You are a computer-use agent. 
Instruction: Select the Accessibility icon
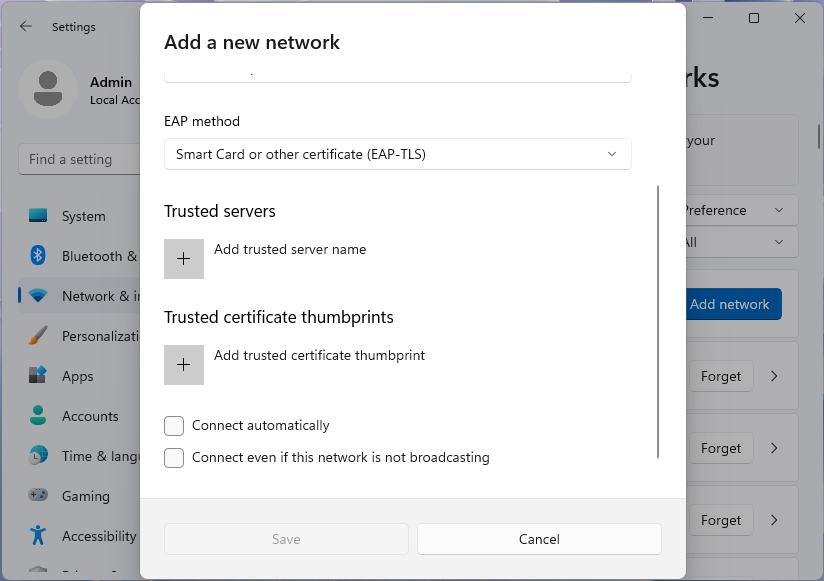click(x=39, y=536)
